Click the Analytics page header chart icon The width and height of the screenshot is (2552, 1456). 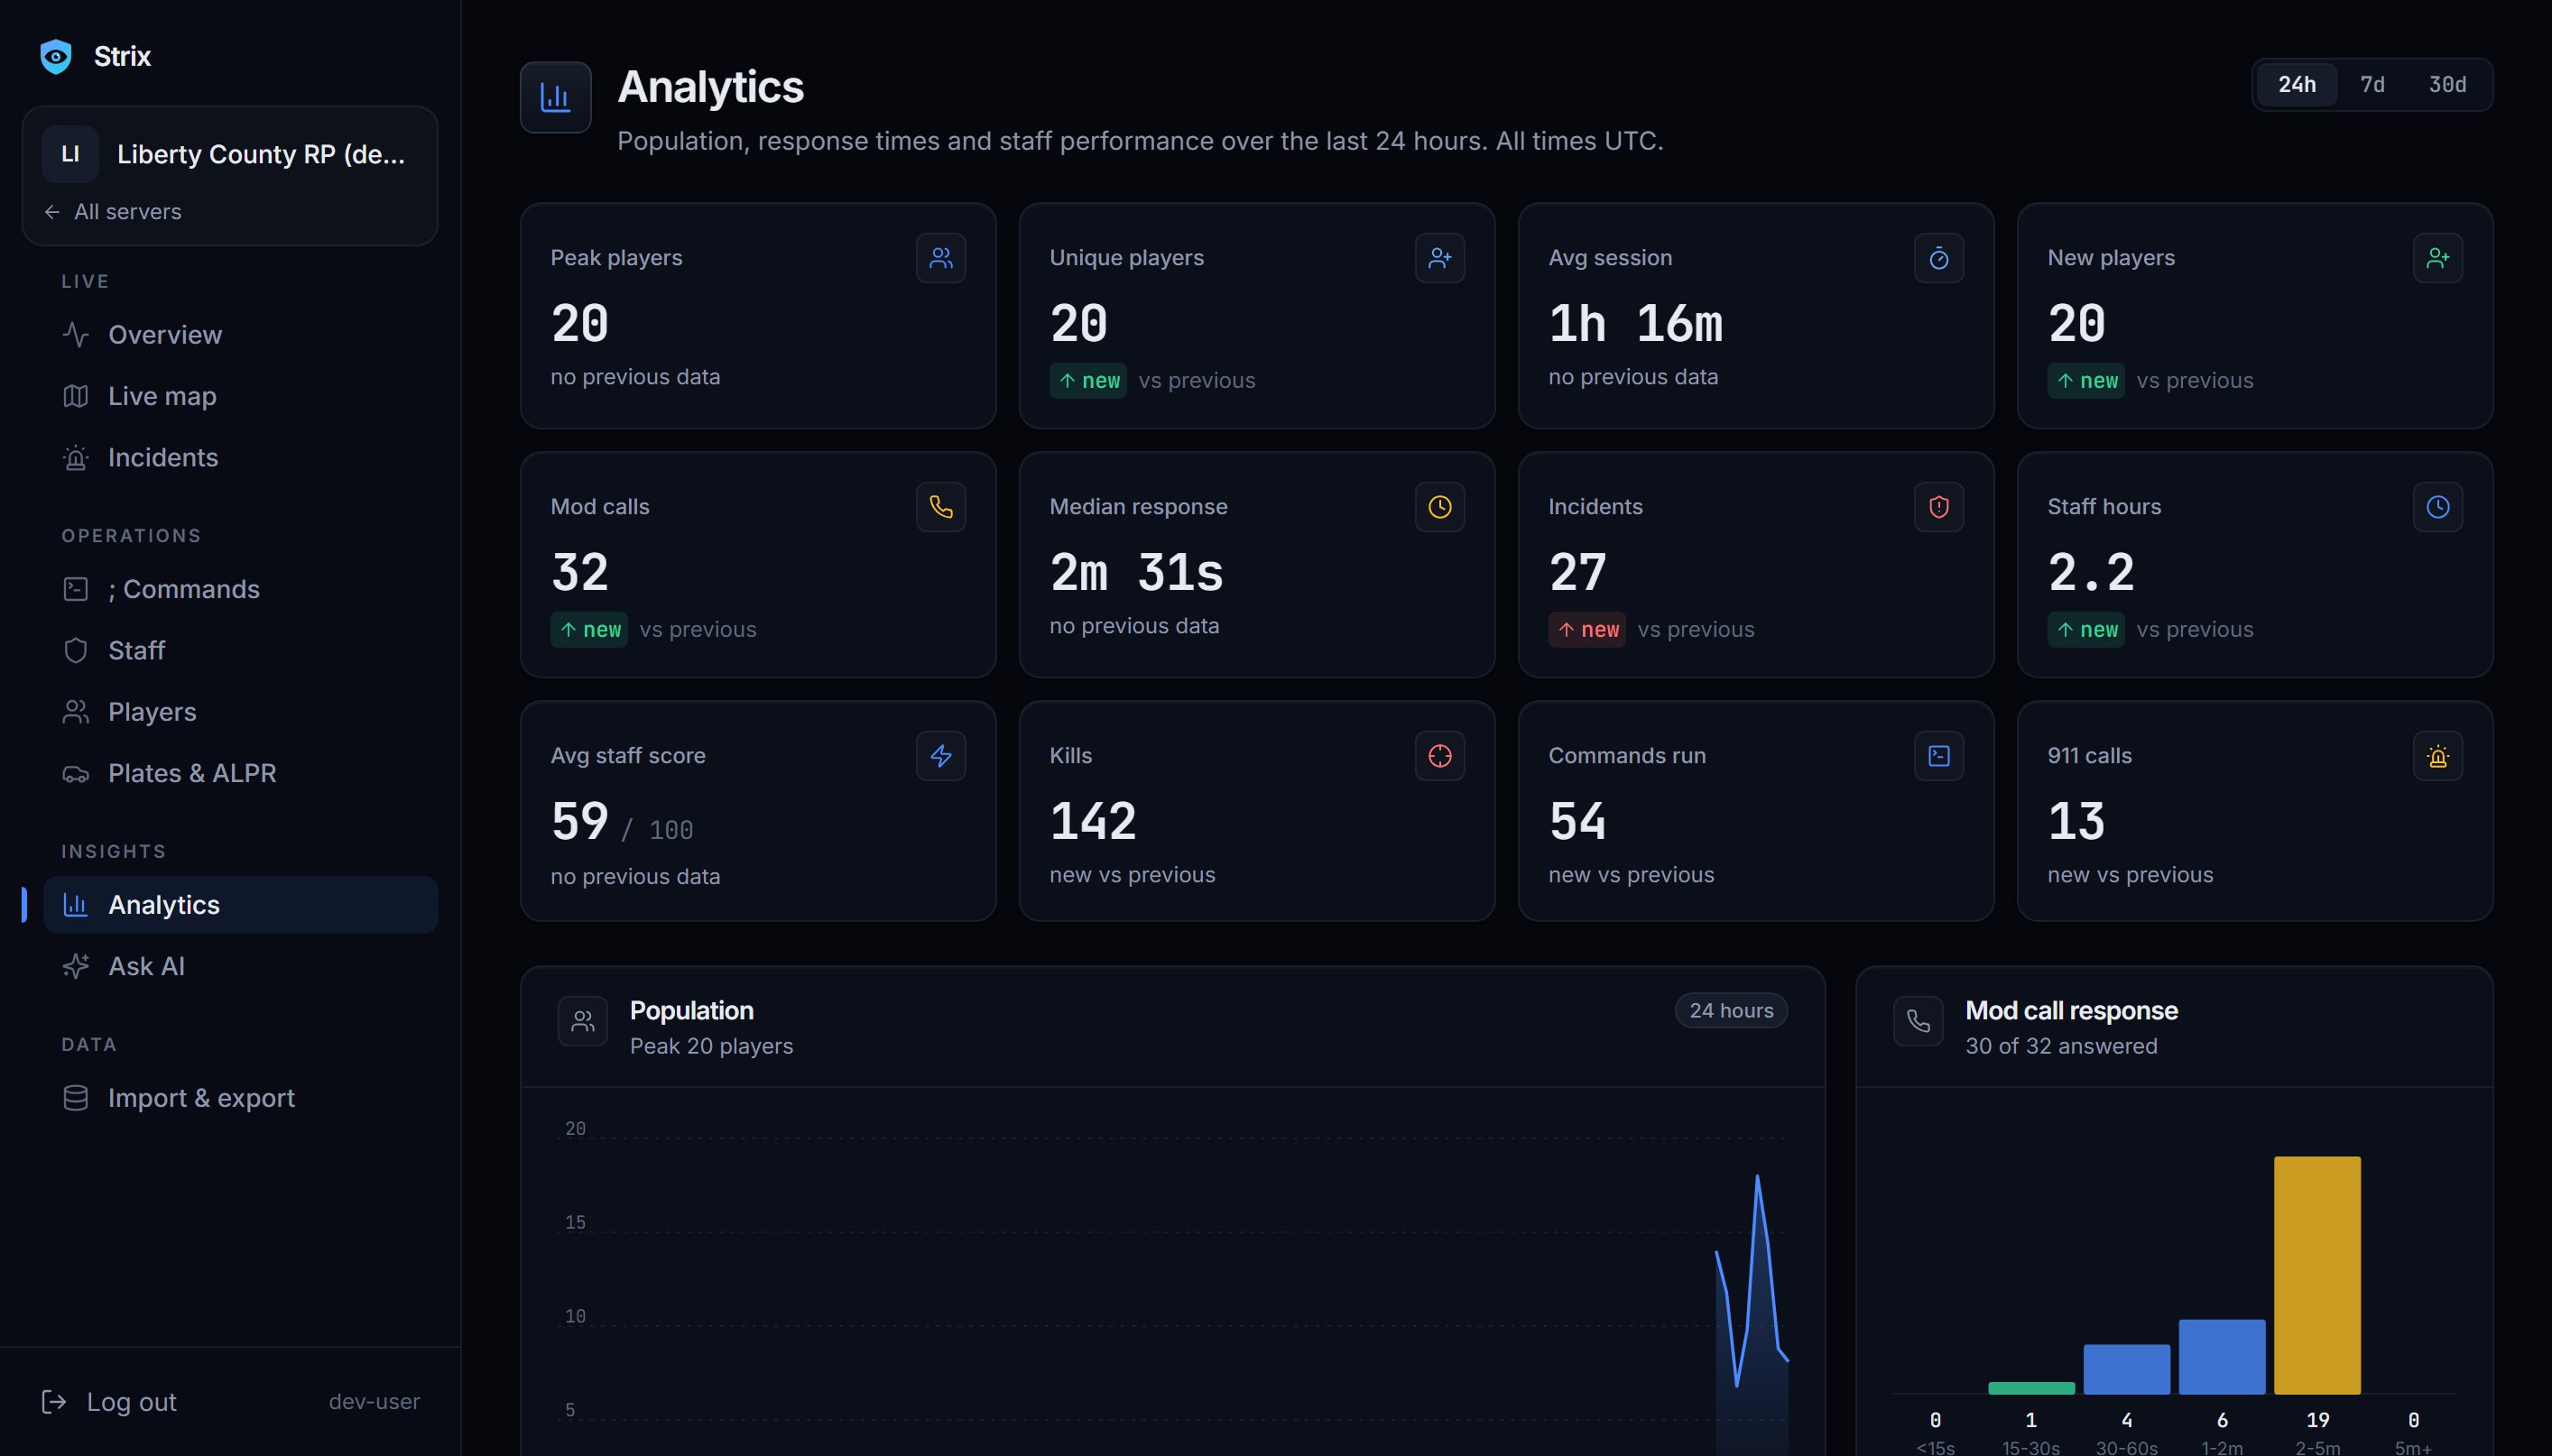(556, 97)
